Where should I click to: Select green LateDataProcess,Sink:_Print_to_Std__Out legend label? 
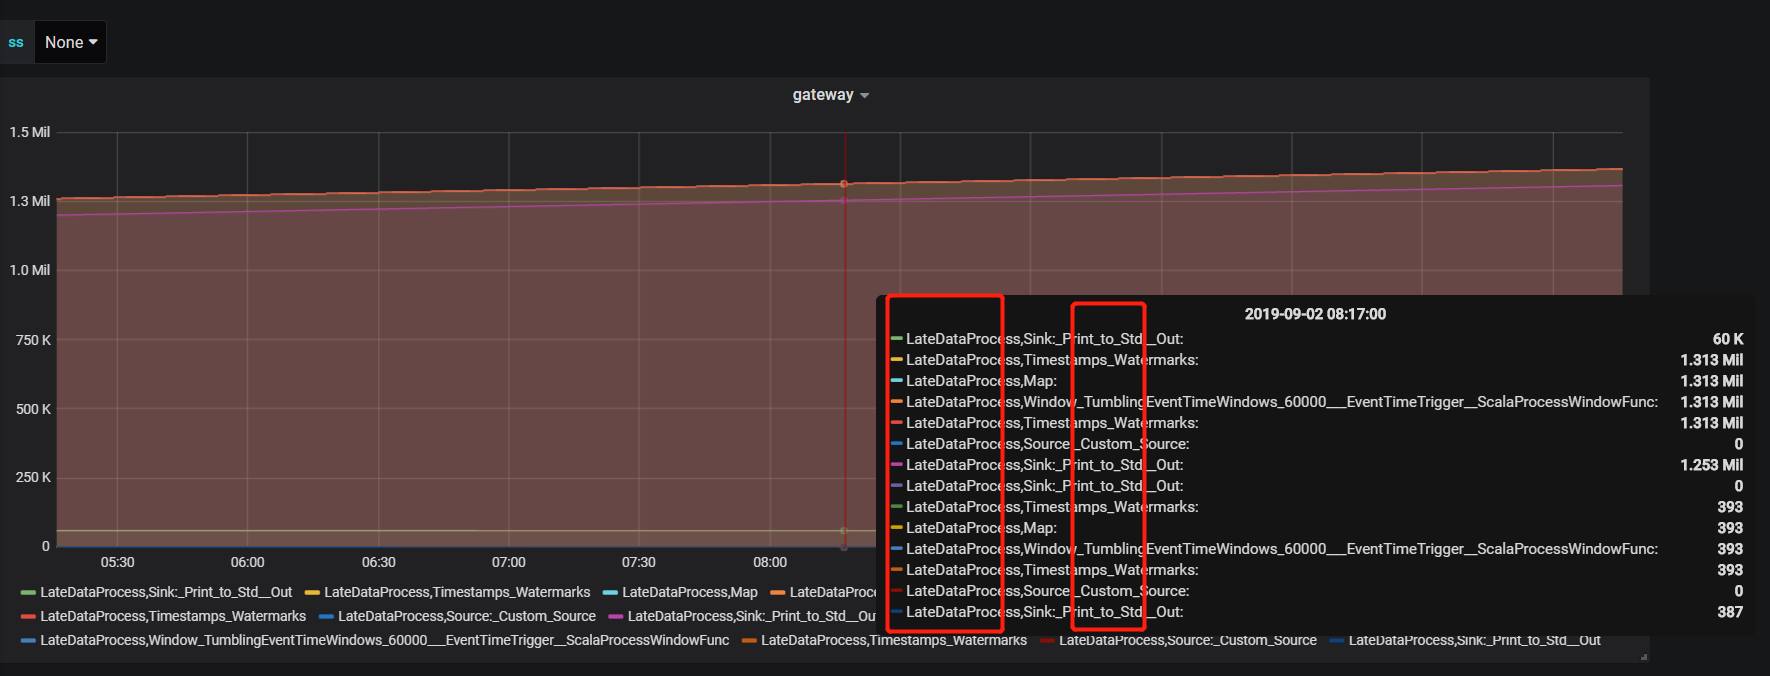(166, 592)
